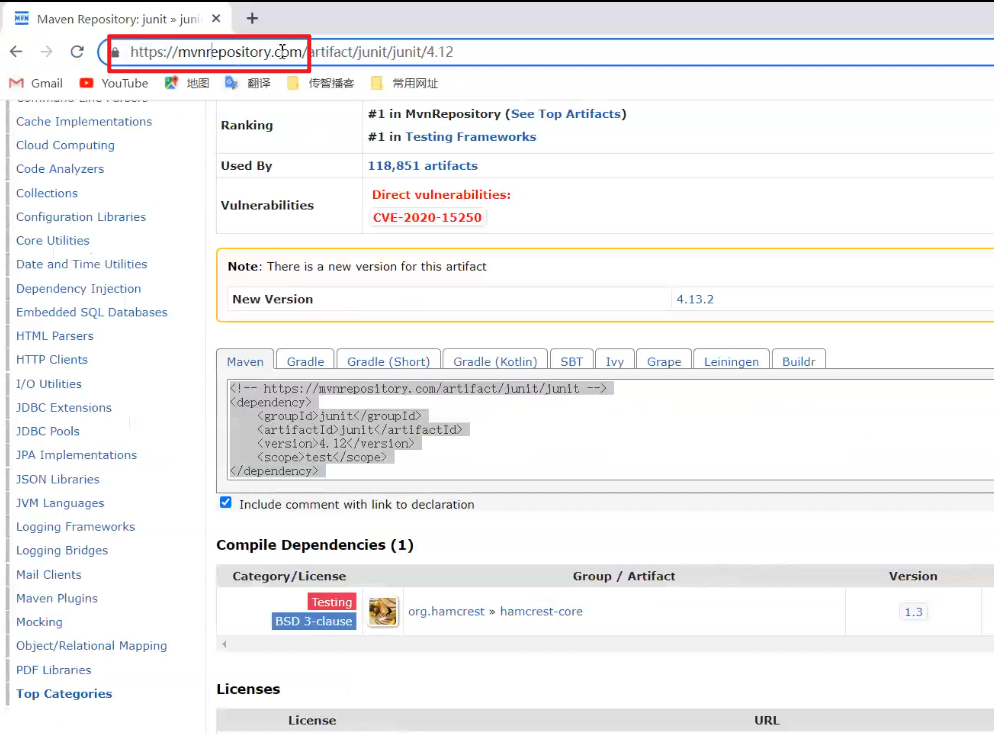The height and width of the screenshot is (734, 994).
Task: Open Date and Time Utilities category
Action: 81,264
